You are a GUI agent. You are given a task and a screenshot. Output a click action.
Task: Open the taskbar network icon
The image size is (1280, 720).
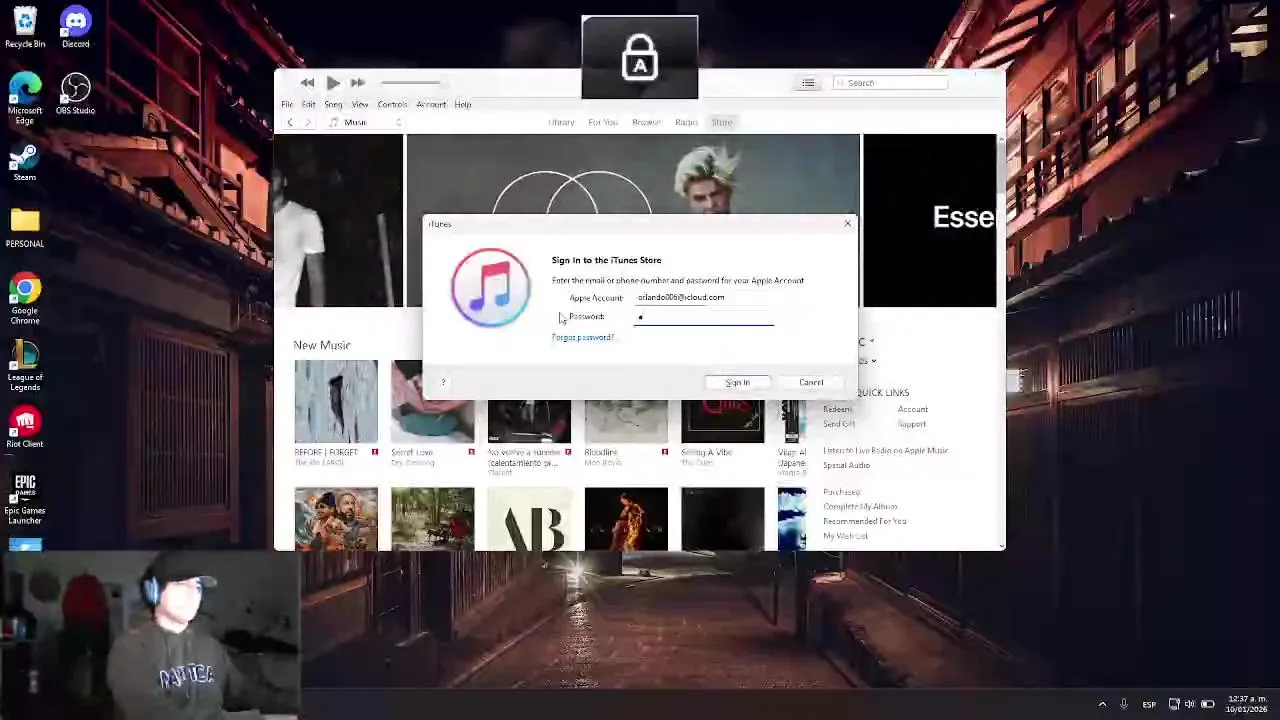pyautogui.click(x=1174, y=704)
